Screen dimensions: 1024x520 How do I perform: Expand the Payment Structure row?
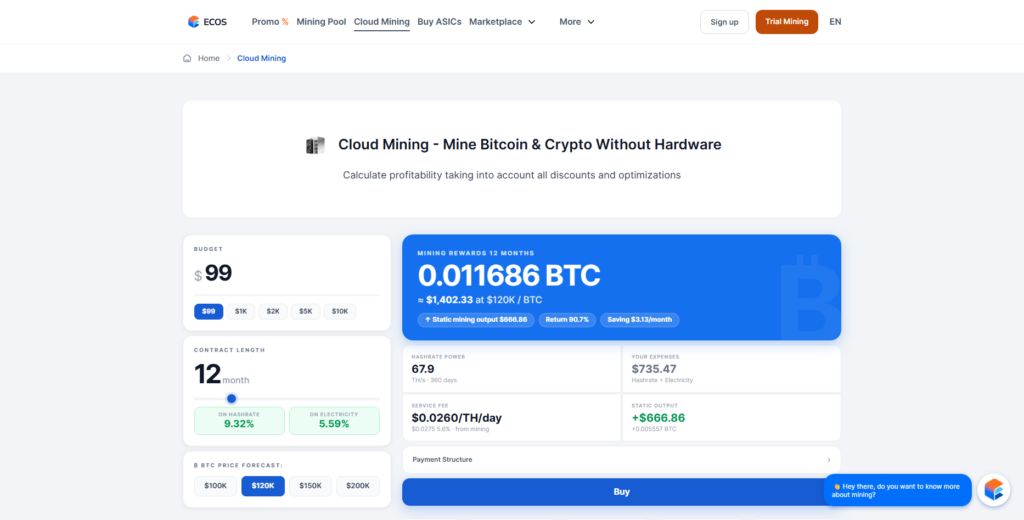tap(621, 460)
